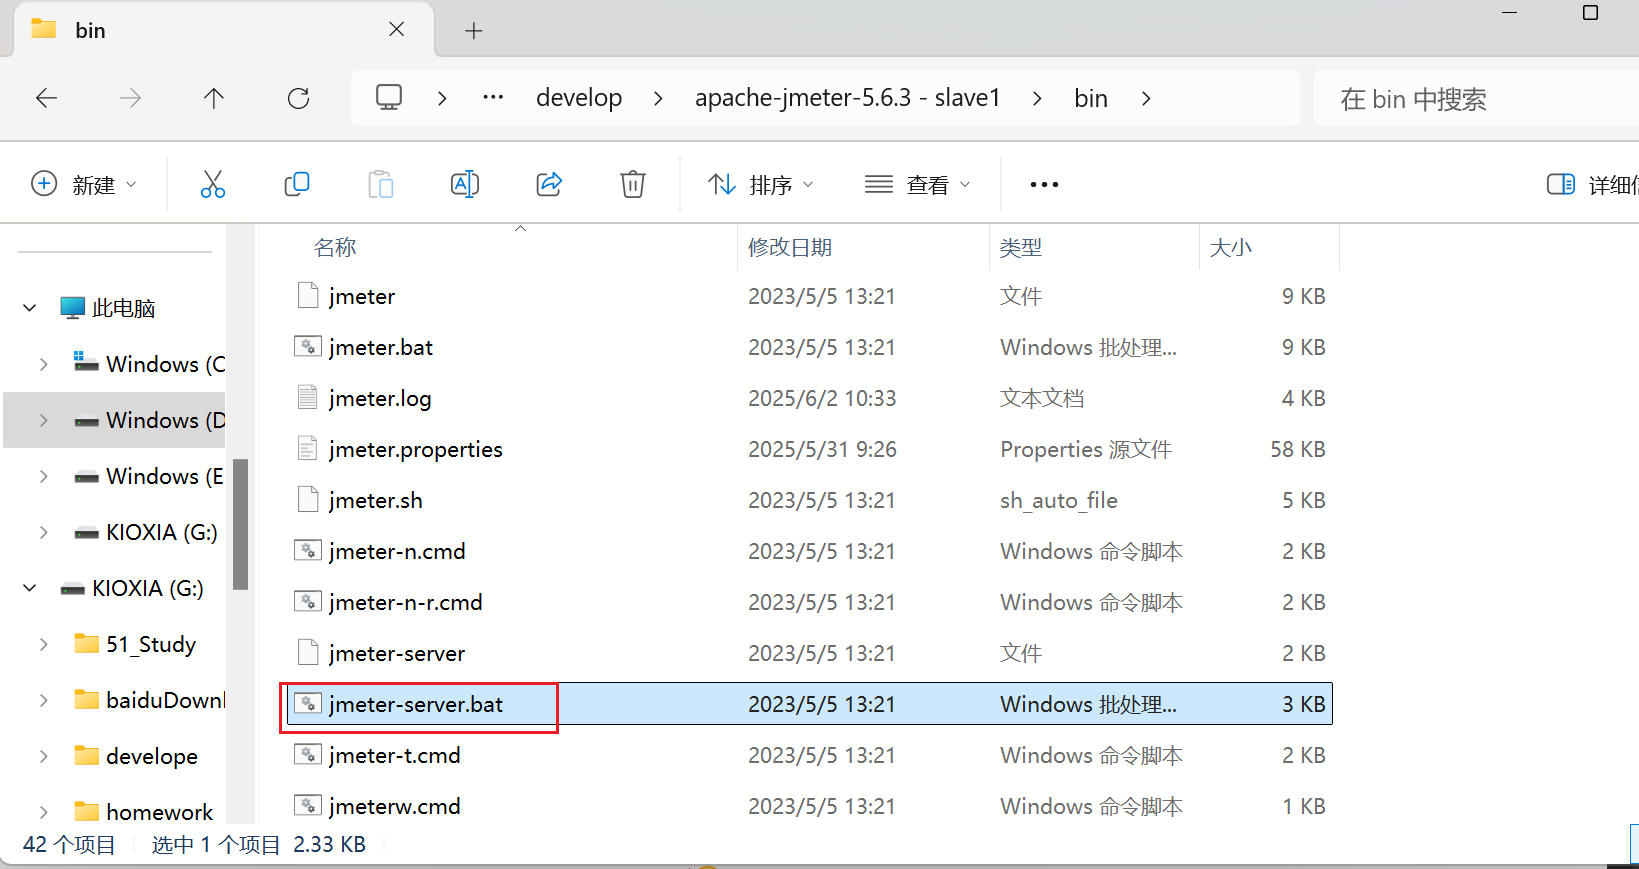Open the 新建 new item menu

(x=84, y=184)
